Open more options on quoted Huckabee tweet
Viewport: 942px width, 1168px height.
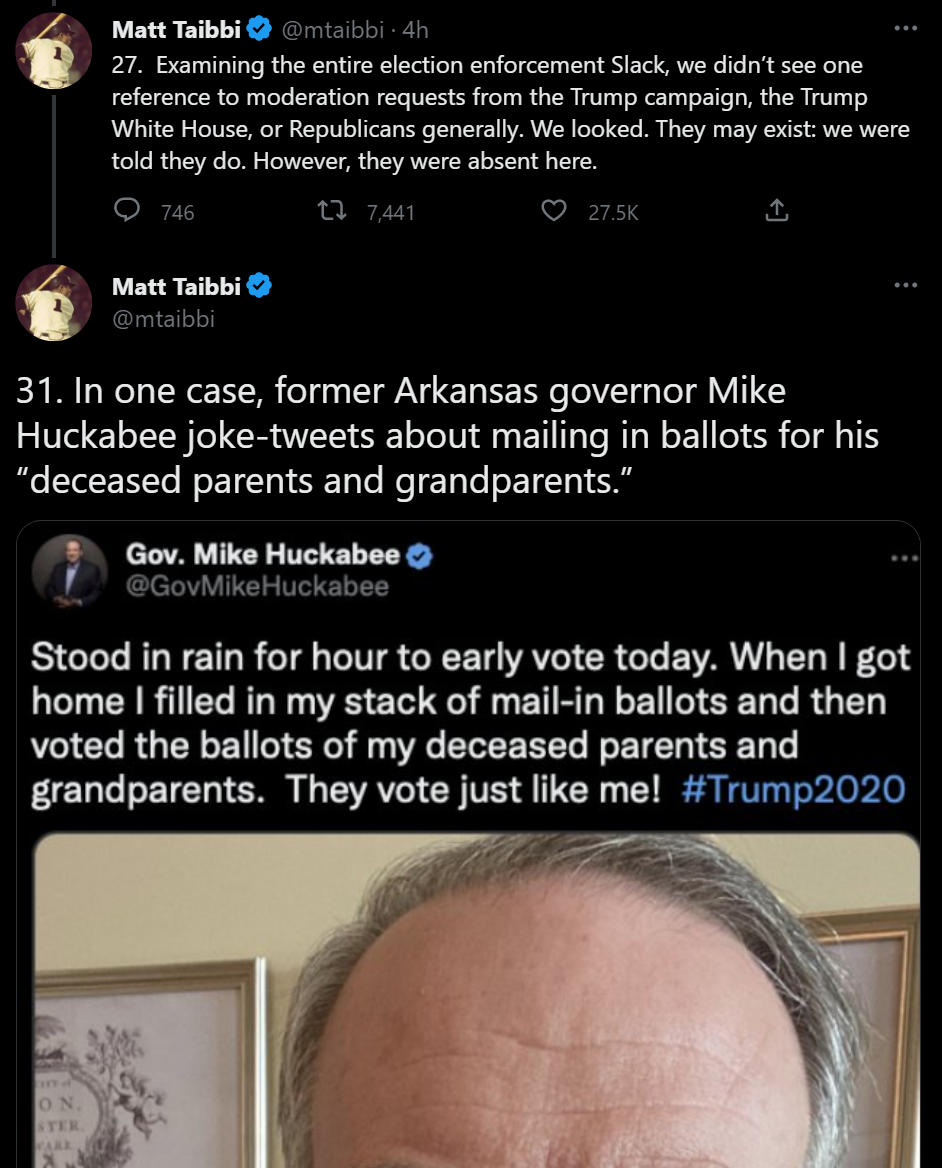(x=905, y=557)
